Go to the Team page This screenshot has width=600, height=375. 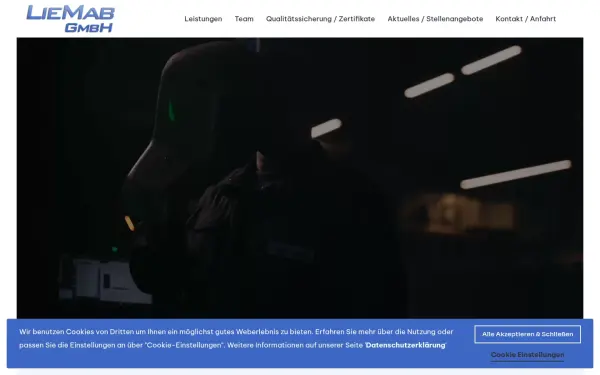click(x=244, y=19)
